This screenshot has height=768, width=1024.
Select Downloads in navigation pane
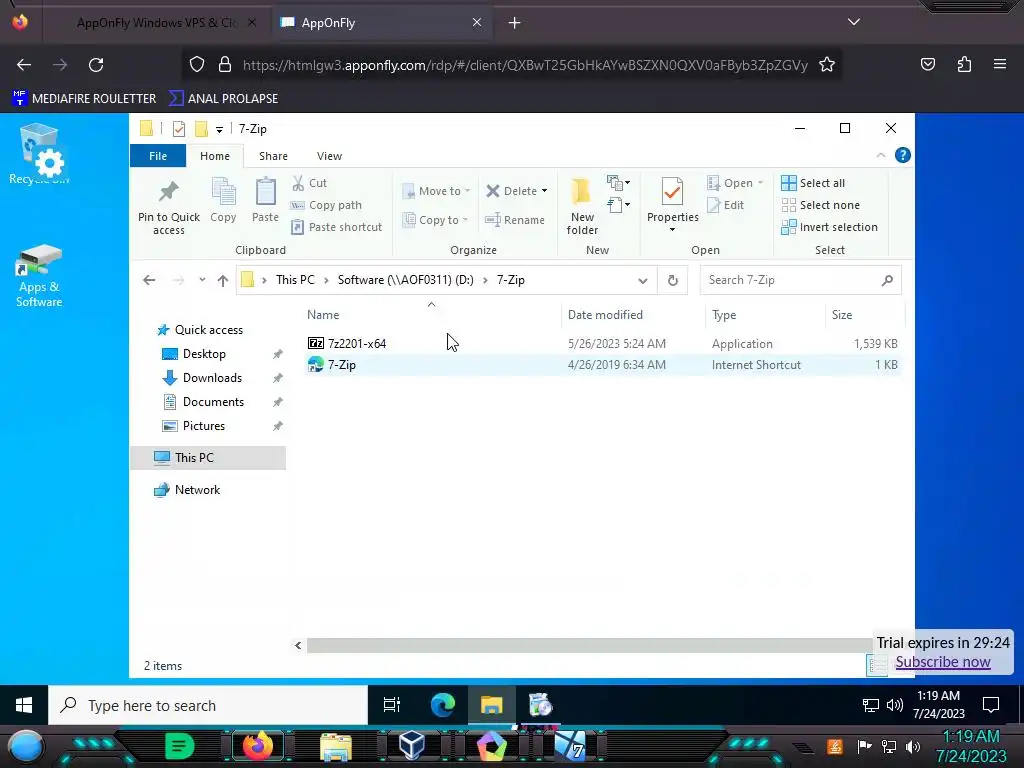[x=212, y=378]
